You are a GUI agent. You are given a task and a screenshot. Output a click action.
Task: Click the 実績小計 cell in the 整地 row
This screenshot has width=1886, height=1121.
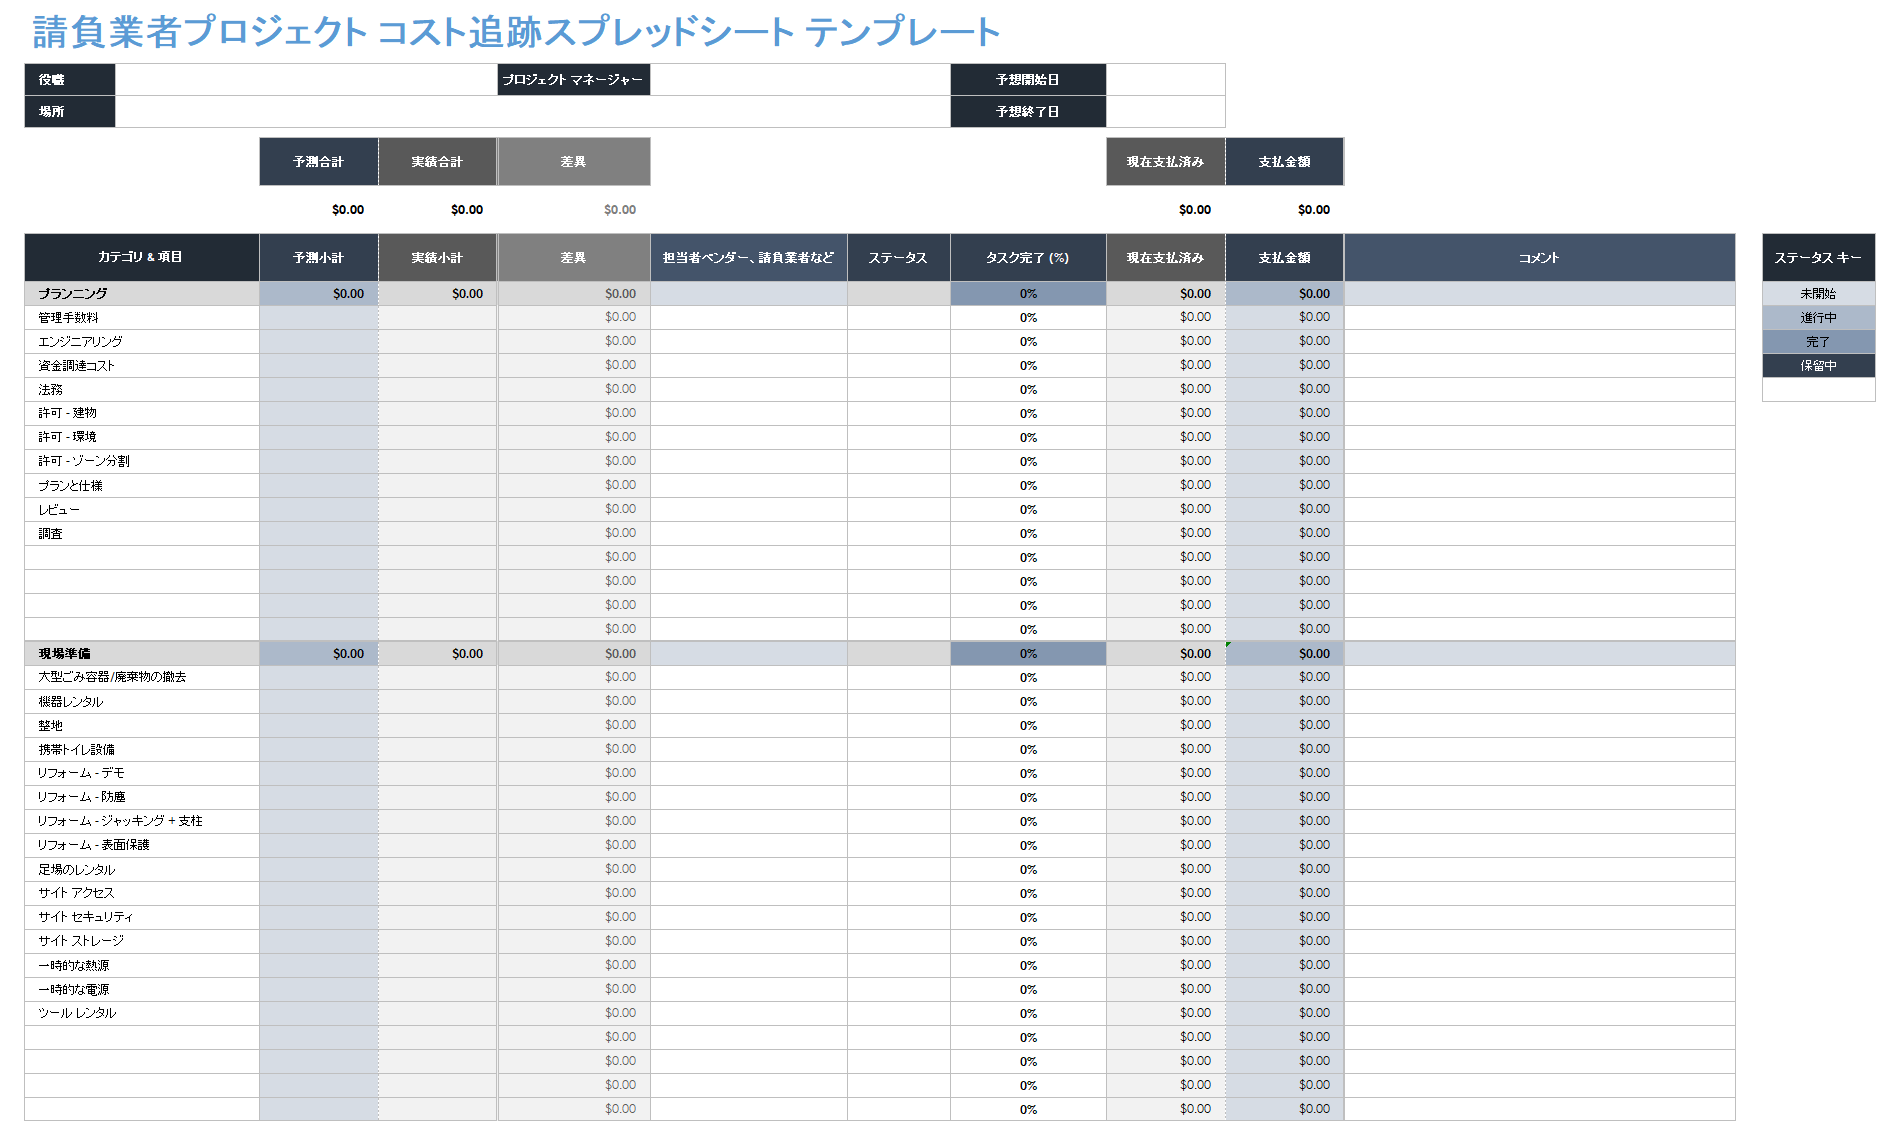click(438, 726)
